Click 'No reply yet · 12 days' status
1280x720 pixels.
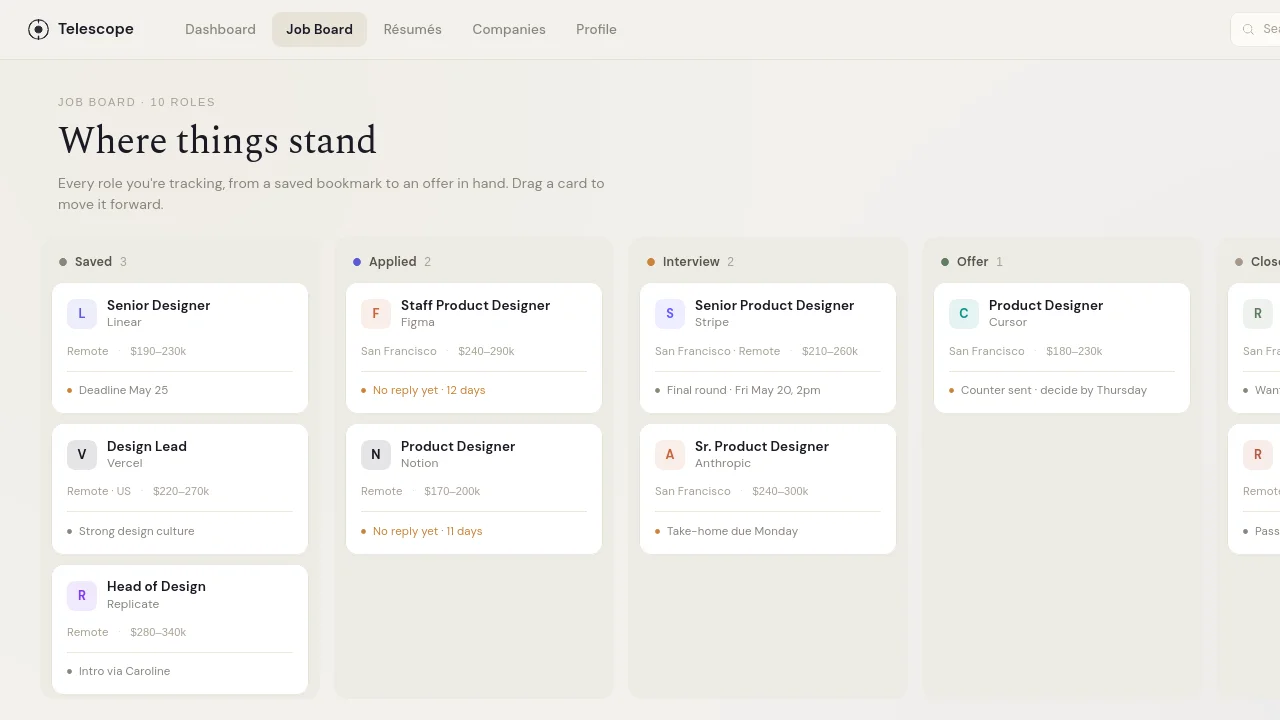pos(429,390)
